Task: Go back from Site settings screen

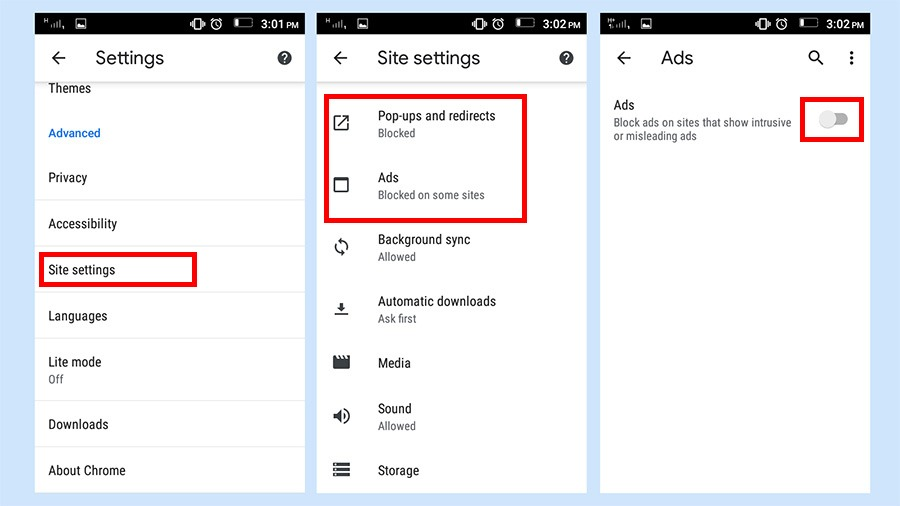Action: click(x=340, y=58)
